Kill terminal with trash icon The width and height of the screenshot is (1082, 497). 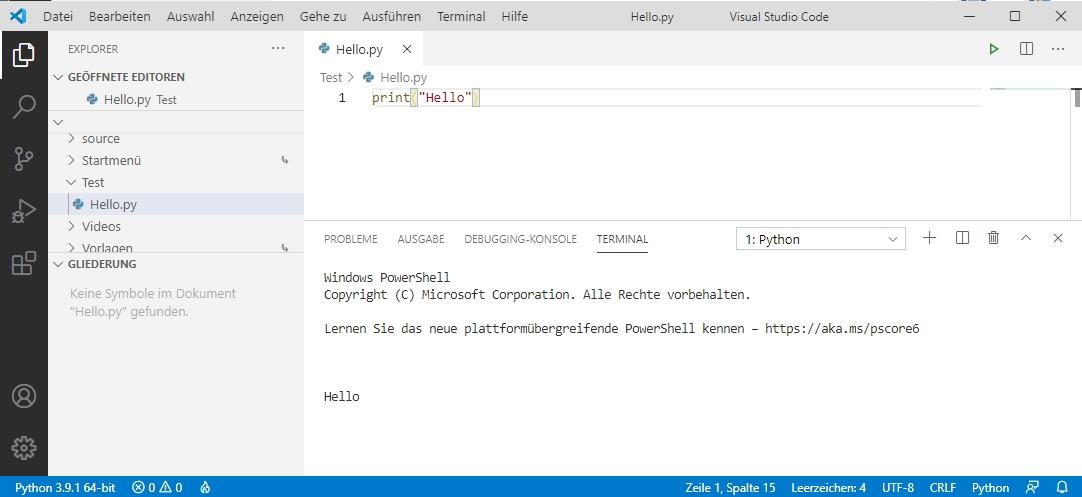tap(994, 238)
